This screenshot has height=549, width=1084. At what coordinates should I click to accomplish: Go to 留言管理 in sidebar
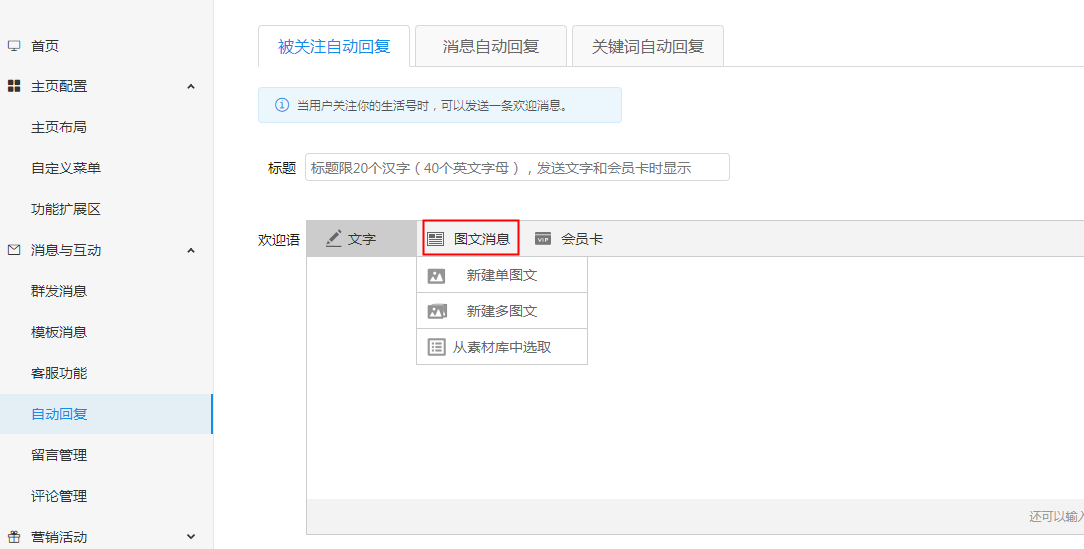(59, 455)
